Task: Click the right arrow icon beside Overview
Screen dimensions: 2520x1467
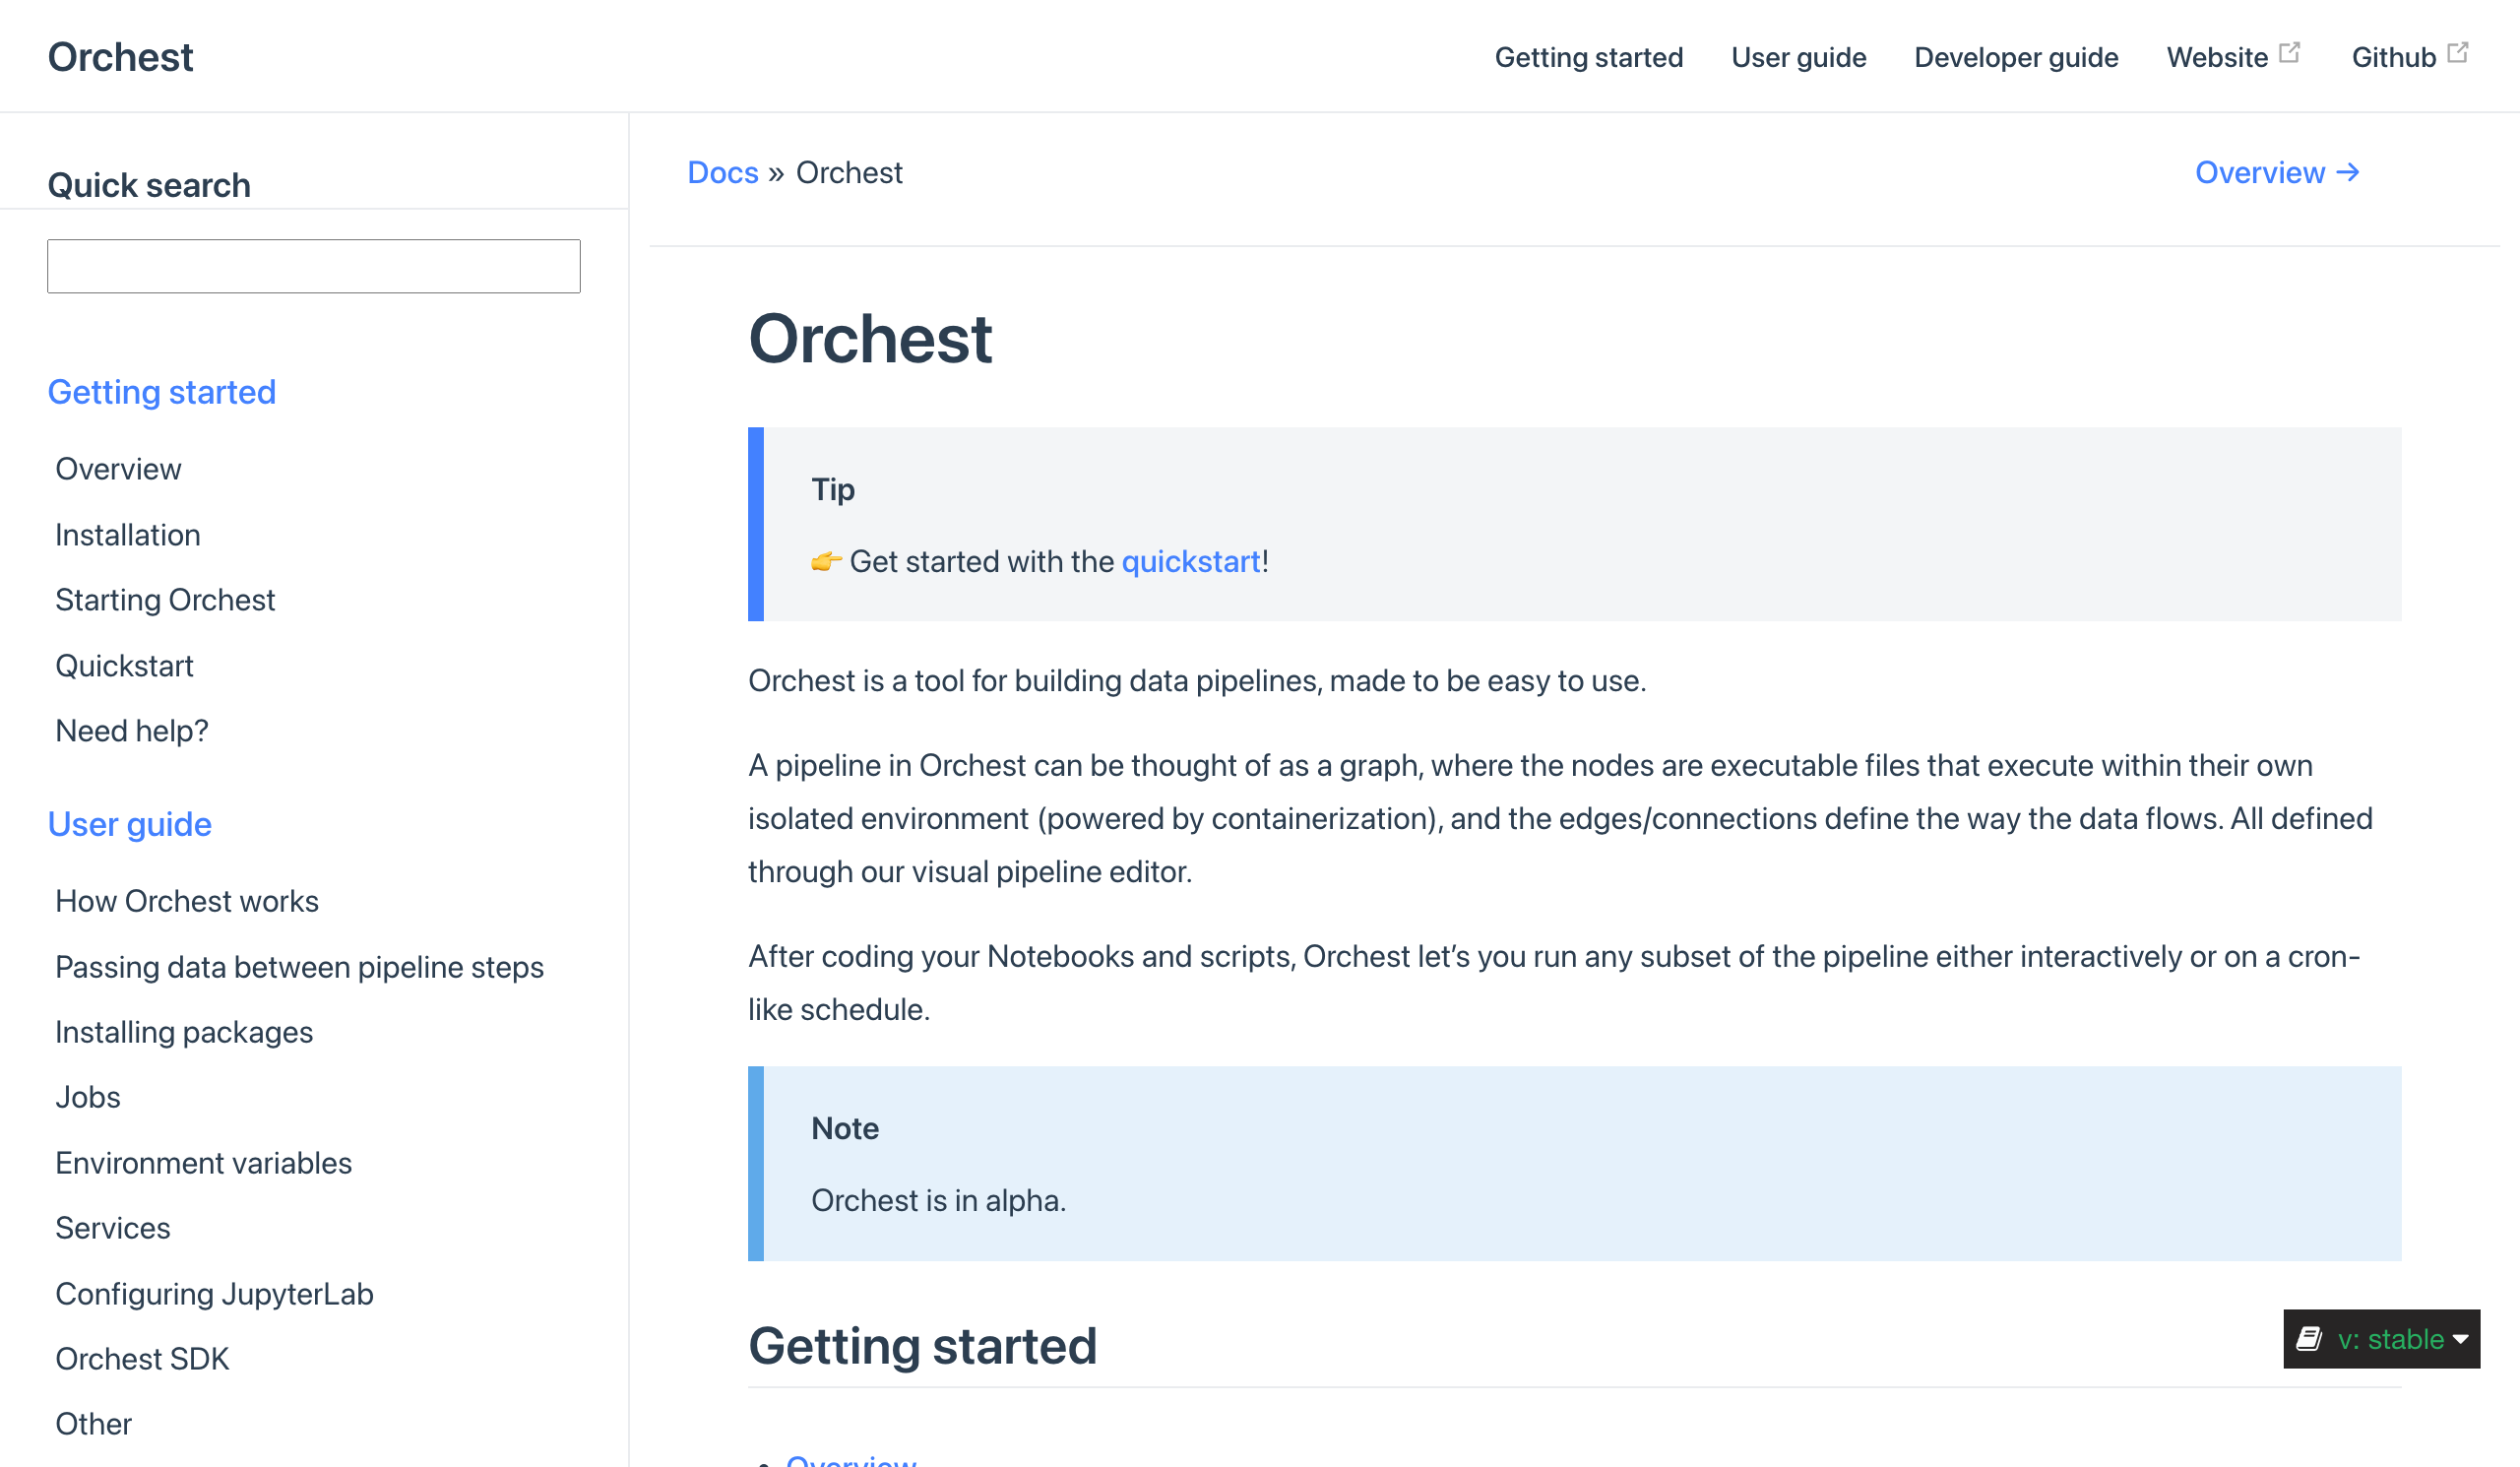Action: pos(2347,173)
